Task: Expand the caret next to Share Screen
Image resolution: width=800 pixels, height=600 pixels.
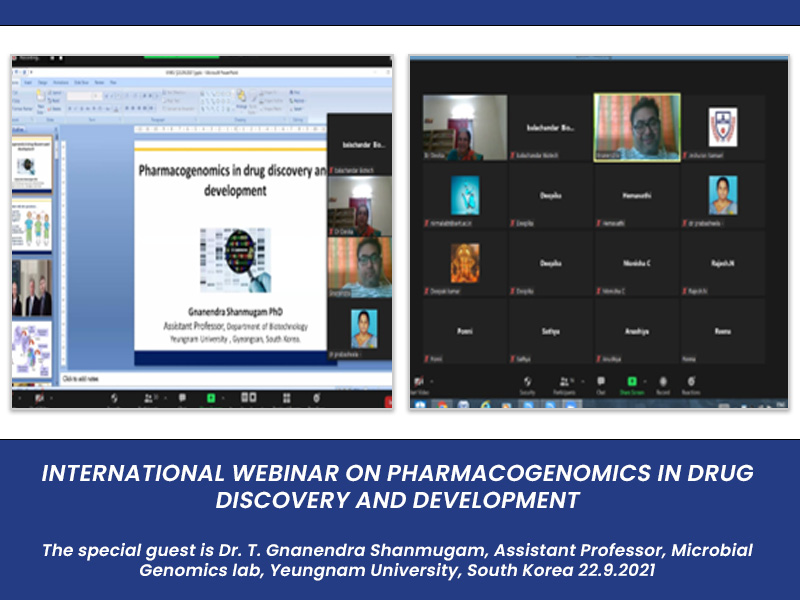Action: (646, 381)
